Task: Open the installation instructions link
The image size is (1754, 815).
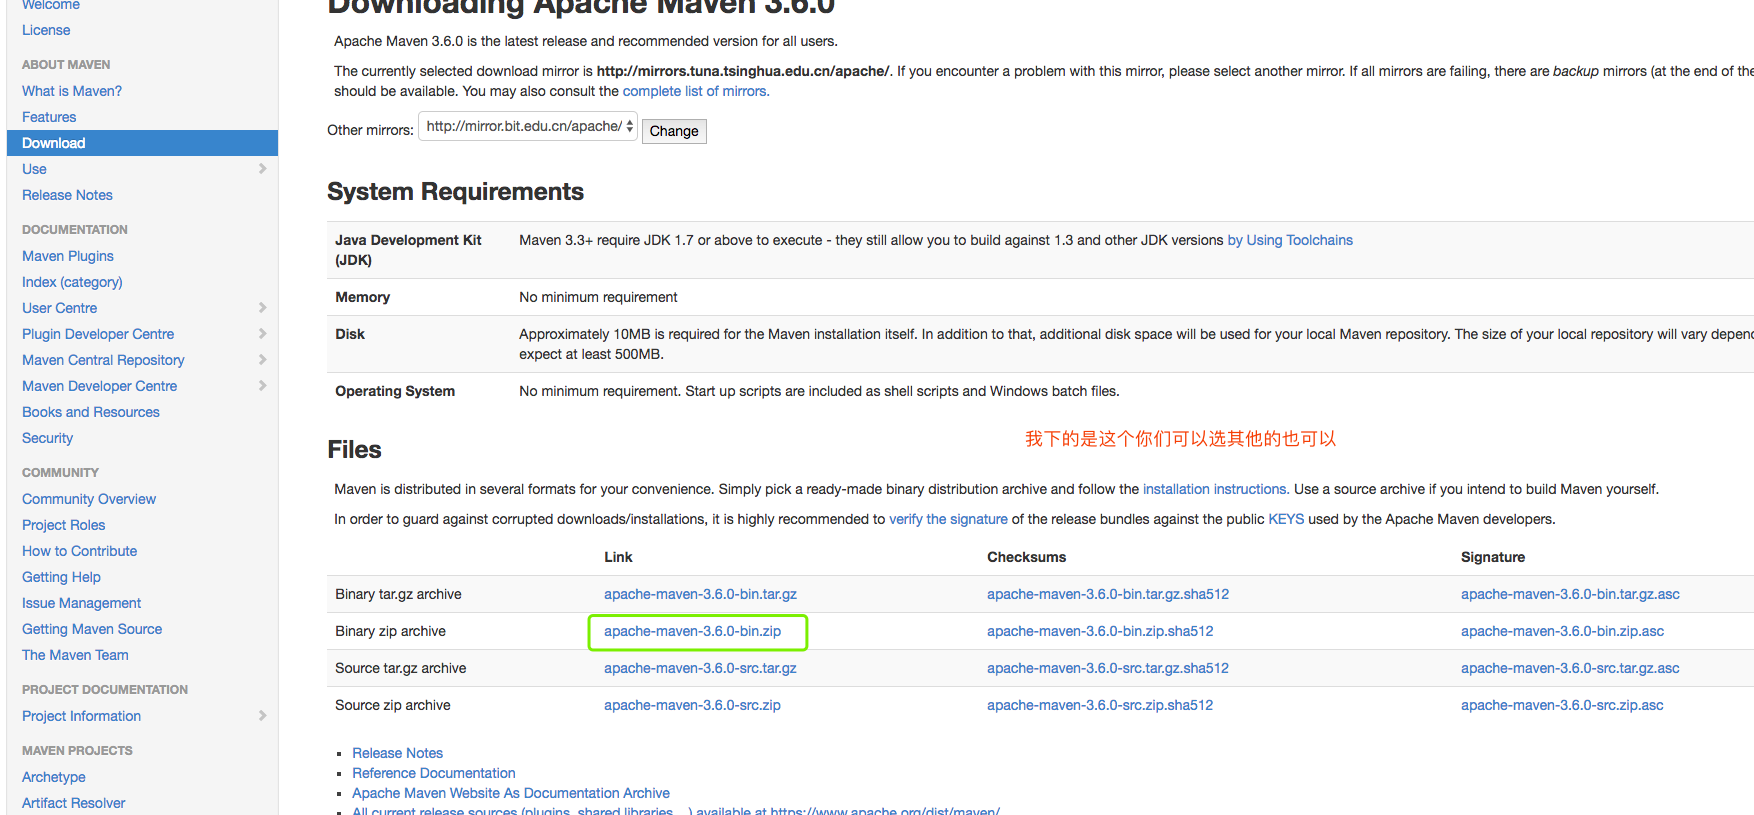Action: (1216, 489)
